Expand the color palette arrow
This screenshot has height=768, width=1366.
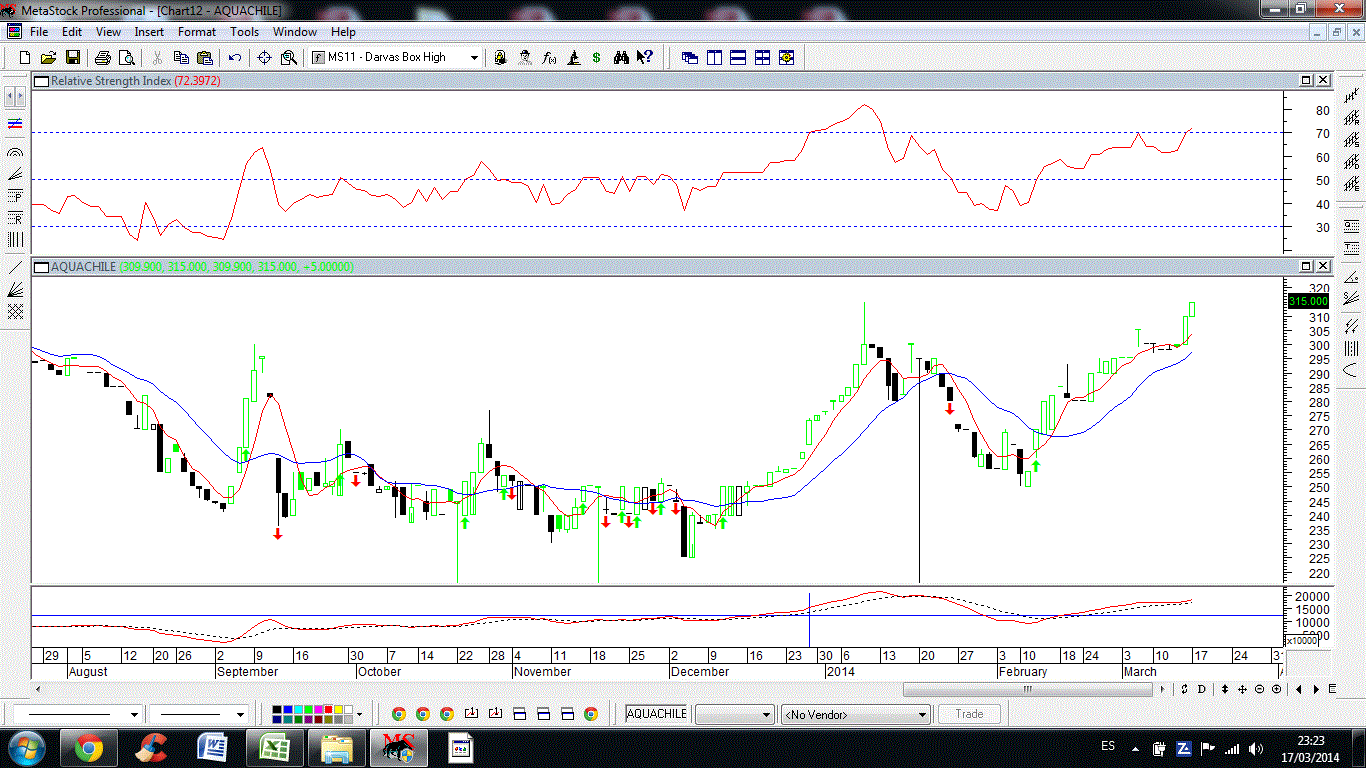tap(359, 714)
